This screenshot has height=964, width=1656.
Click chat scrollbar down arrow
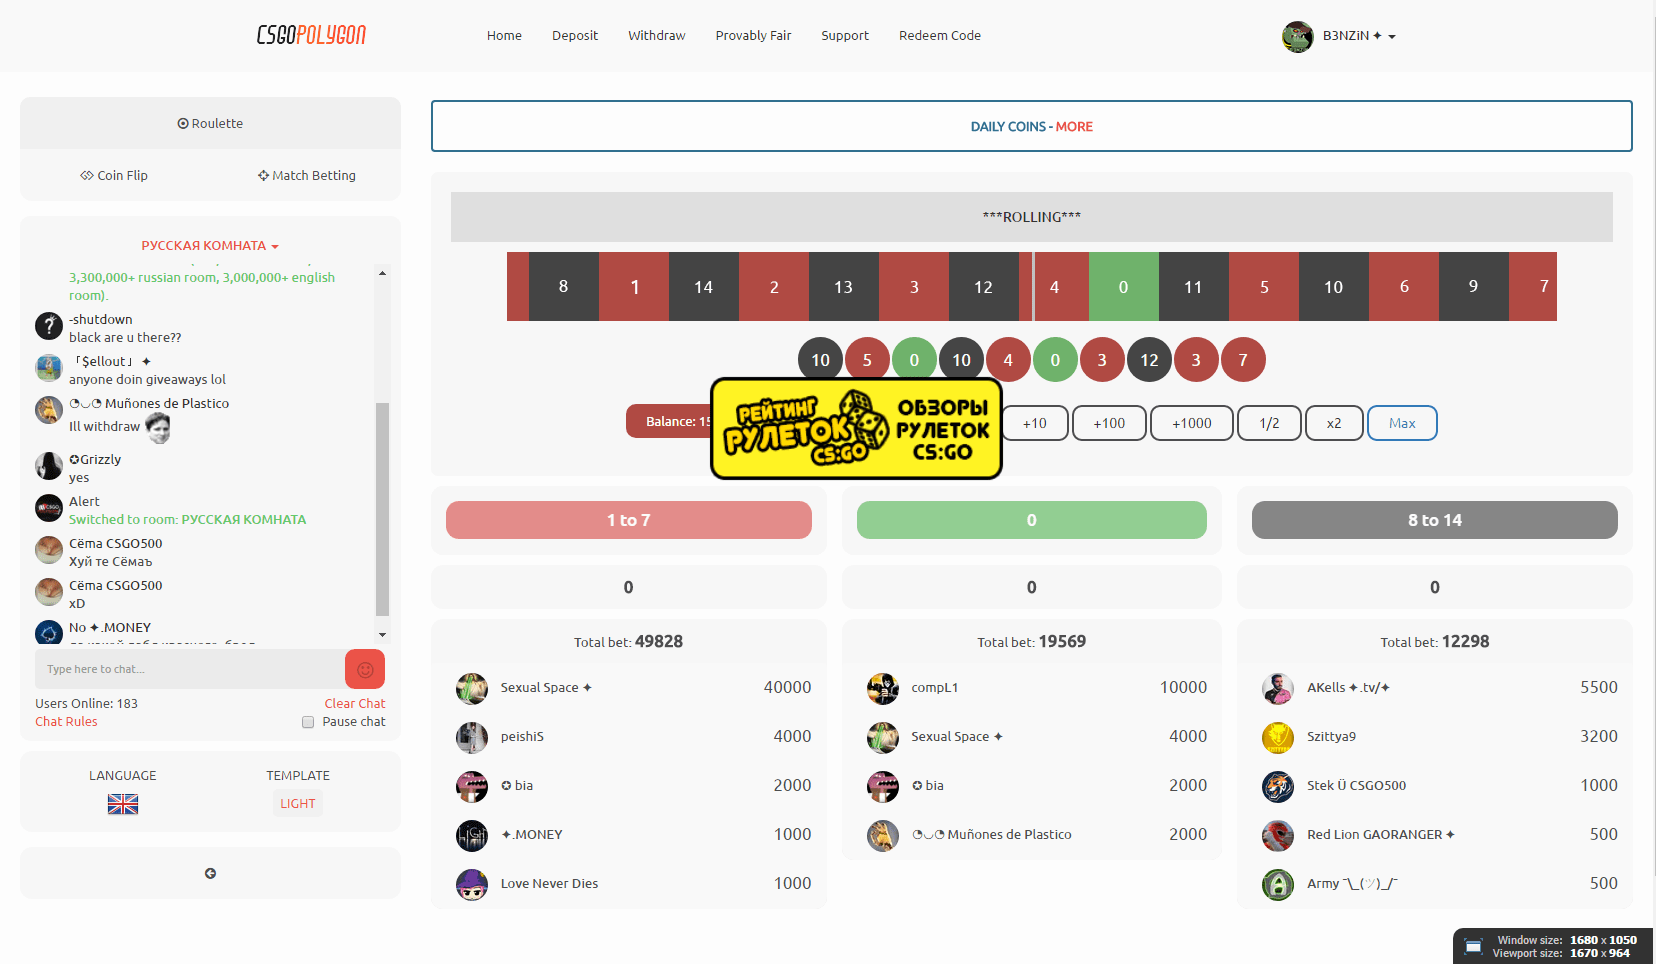click(x=382, y=635)
